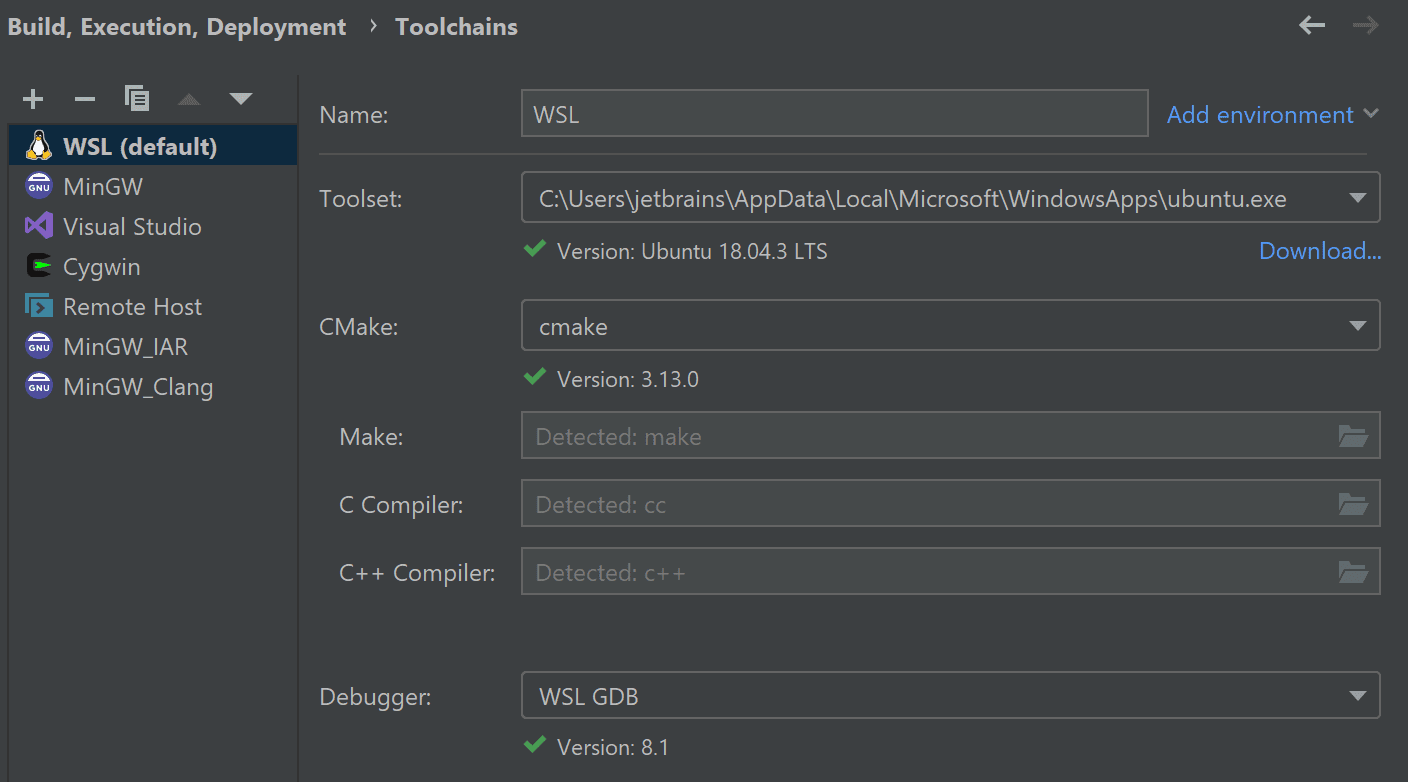Viewport: 1408px width, 782px height.
Task: Click the Version: 3.13.0 text
Action: click(x=627, y=379)
